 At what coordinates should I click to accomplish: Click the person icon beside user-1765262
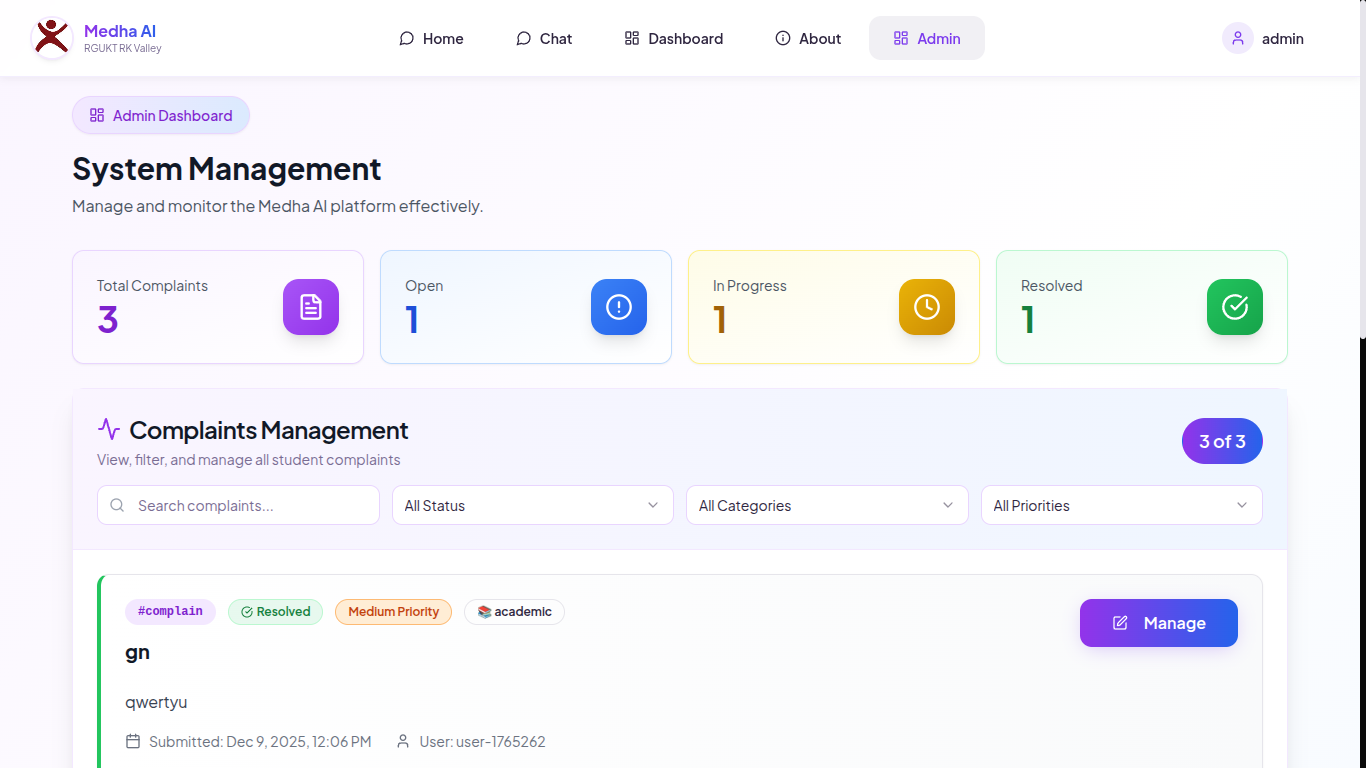tap(403, 741)
